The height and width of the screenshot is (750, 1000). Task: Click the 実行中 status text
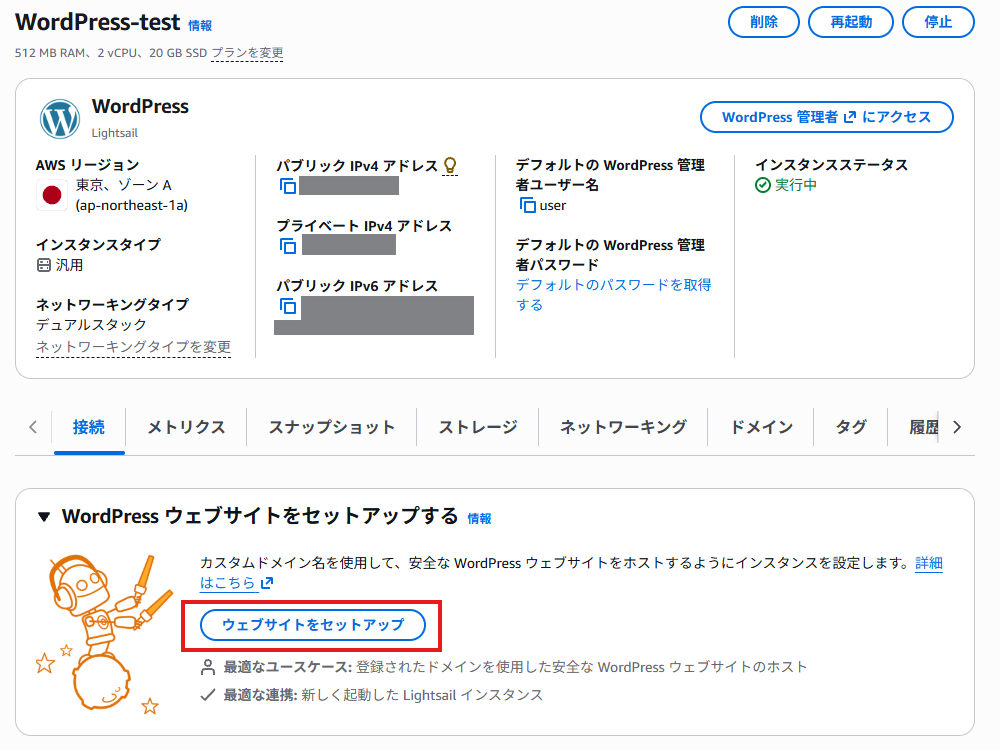(795, 186)
